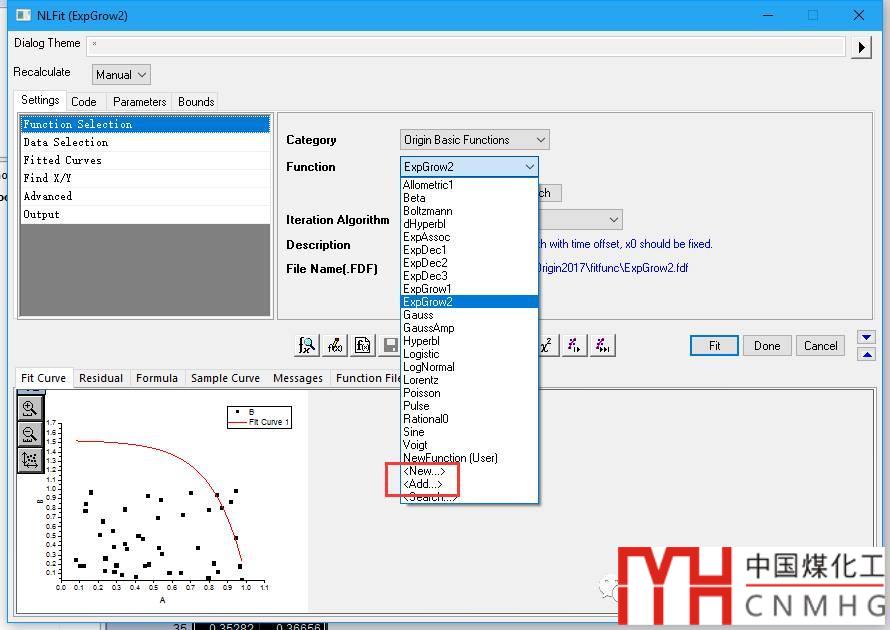The image size is (890, 630).
Task: Zoom in on the fit curve preview
Action: tap(30, 408)
